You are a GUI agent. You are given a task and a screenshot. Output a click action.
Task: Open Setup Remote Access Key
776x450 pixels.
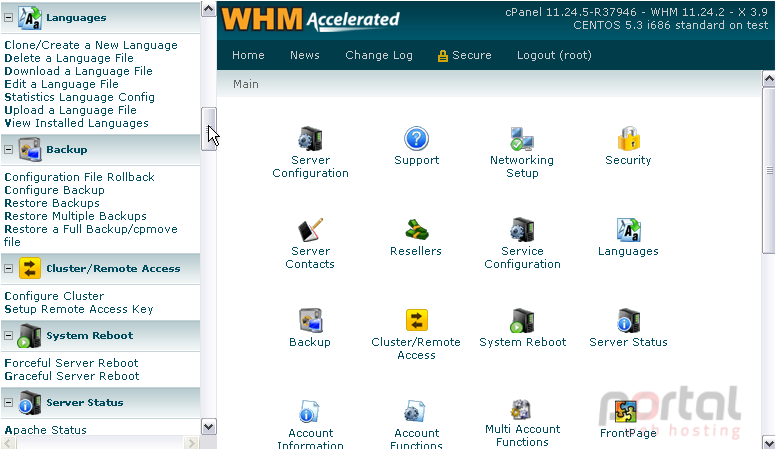click(x=79, y=309)
